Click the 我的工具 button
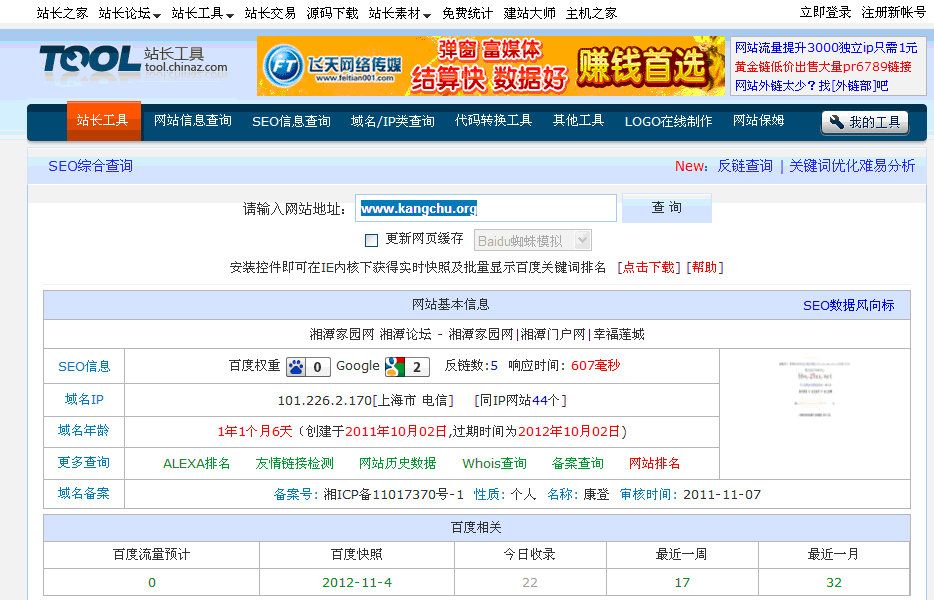934x600 pixels. pyautogui.click(x=865, y=123)
